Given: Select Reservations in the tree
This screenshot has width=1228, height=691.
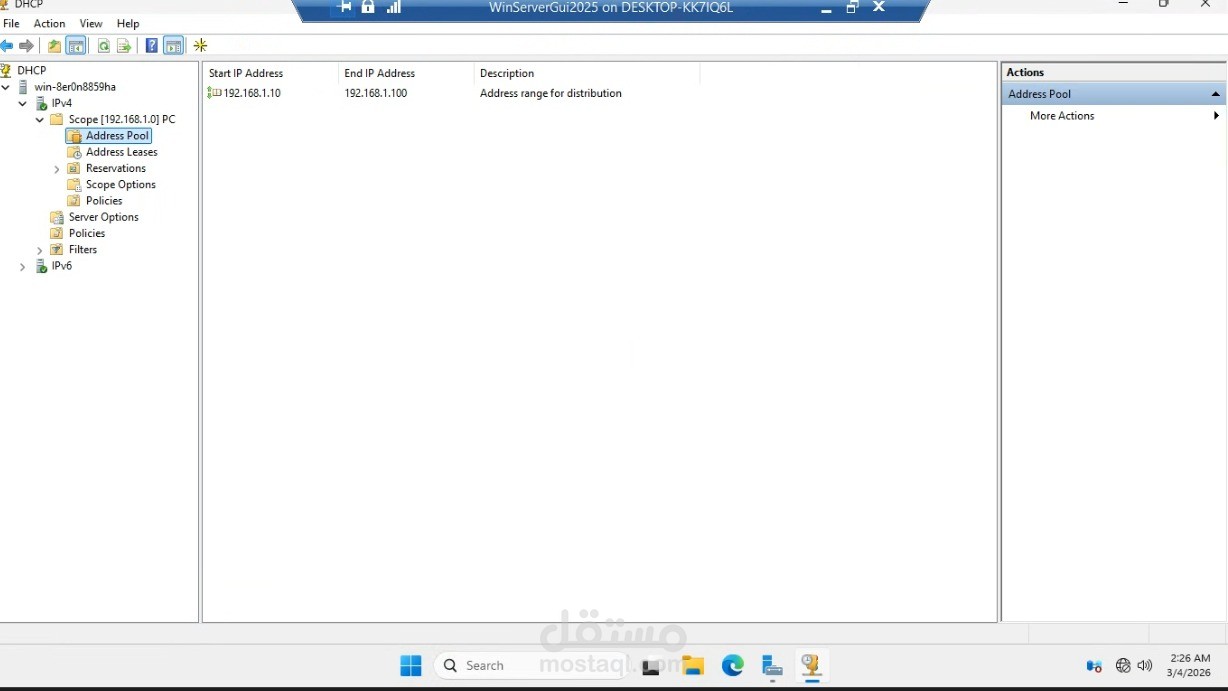Looking at the screenshot, I should (116, 168).
